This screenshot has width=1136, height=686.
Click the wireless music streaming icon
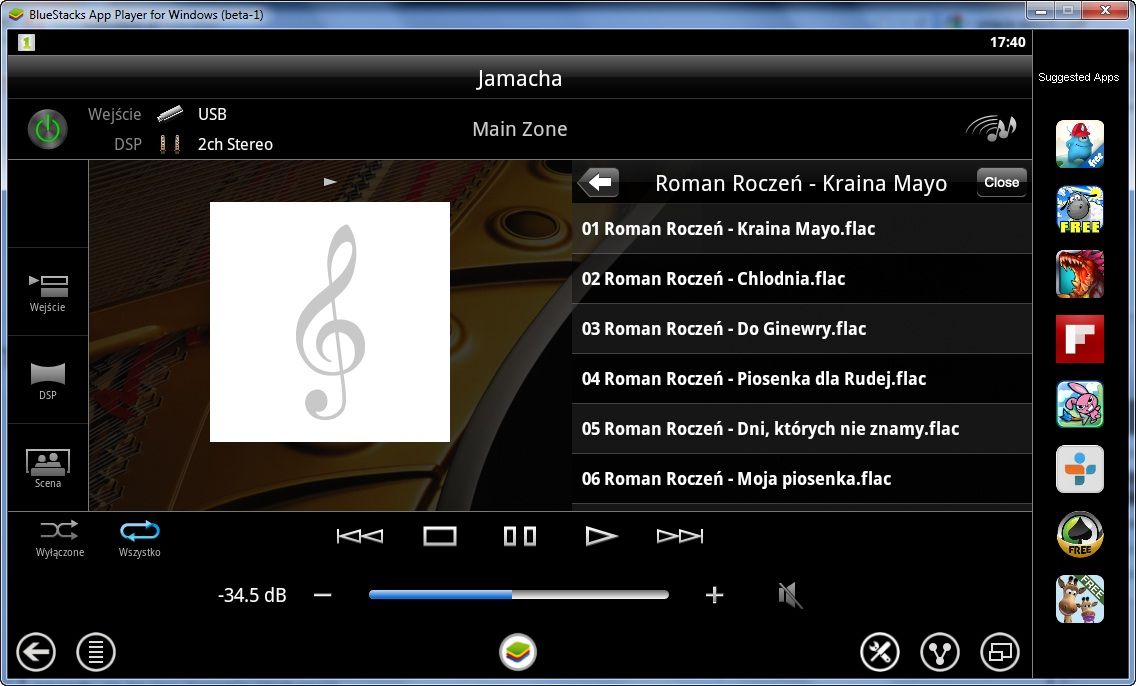[x=991, y=129]
